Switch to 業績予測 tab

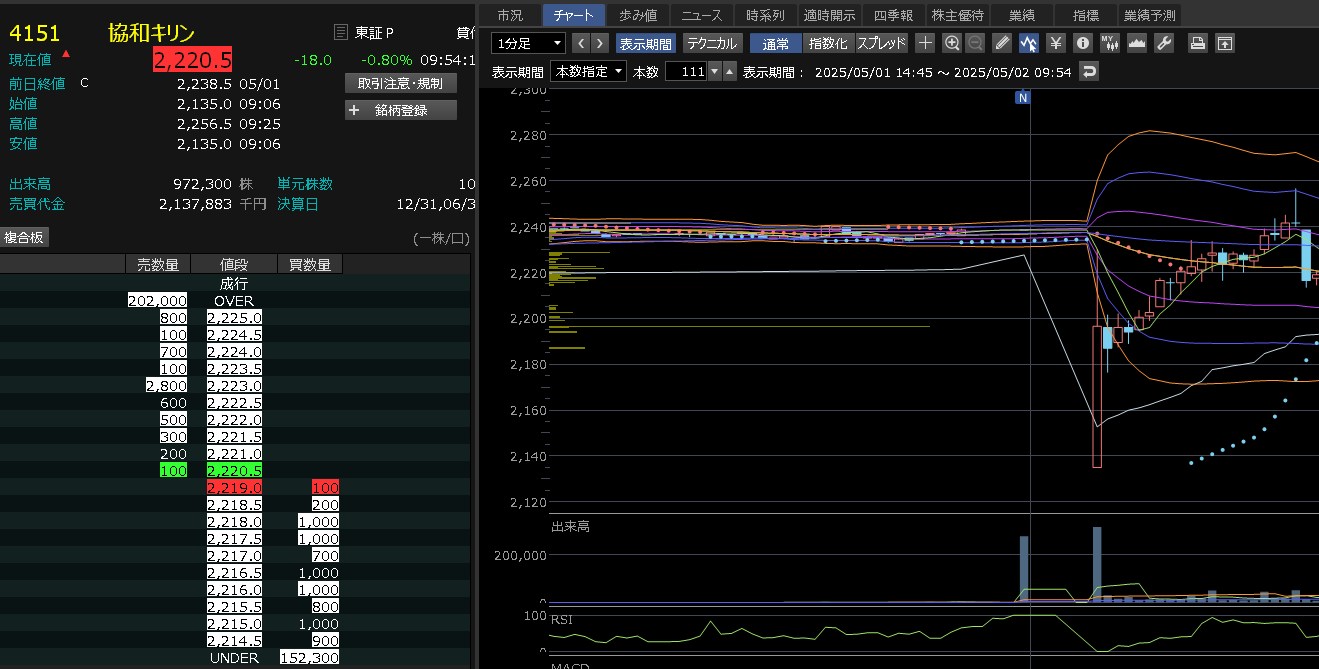1150,15
